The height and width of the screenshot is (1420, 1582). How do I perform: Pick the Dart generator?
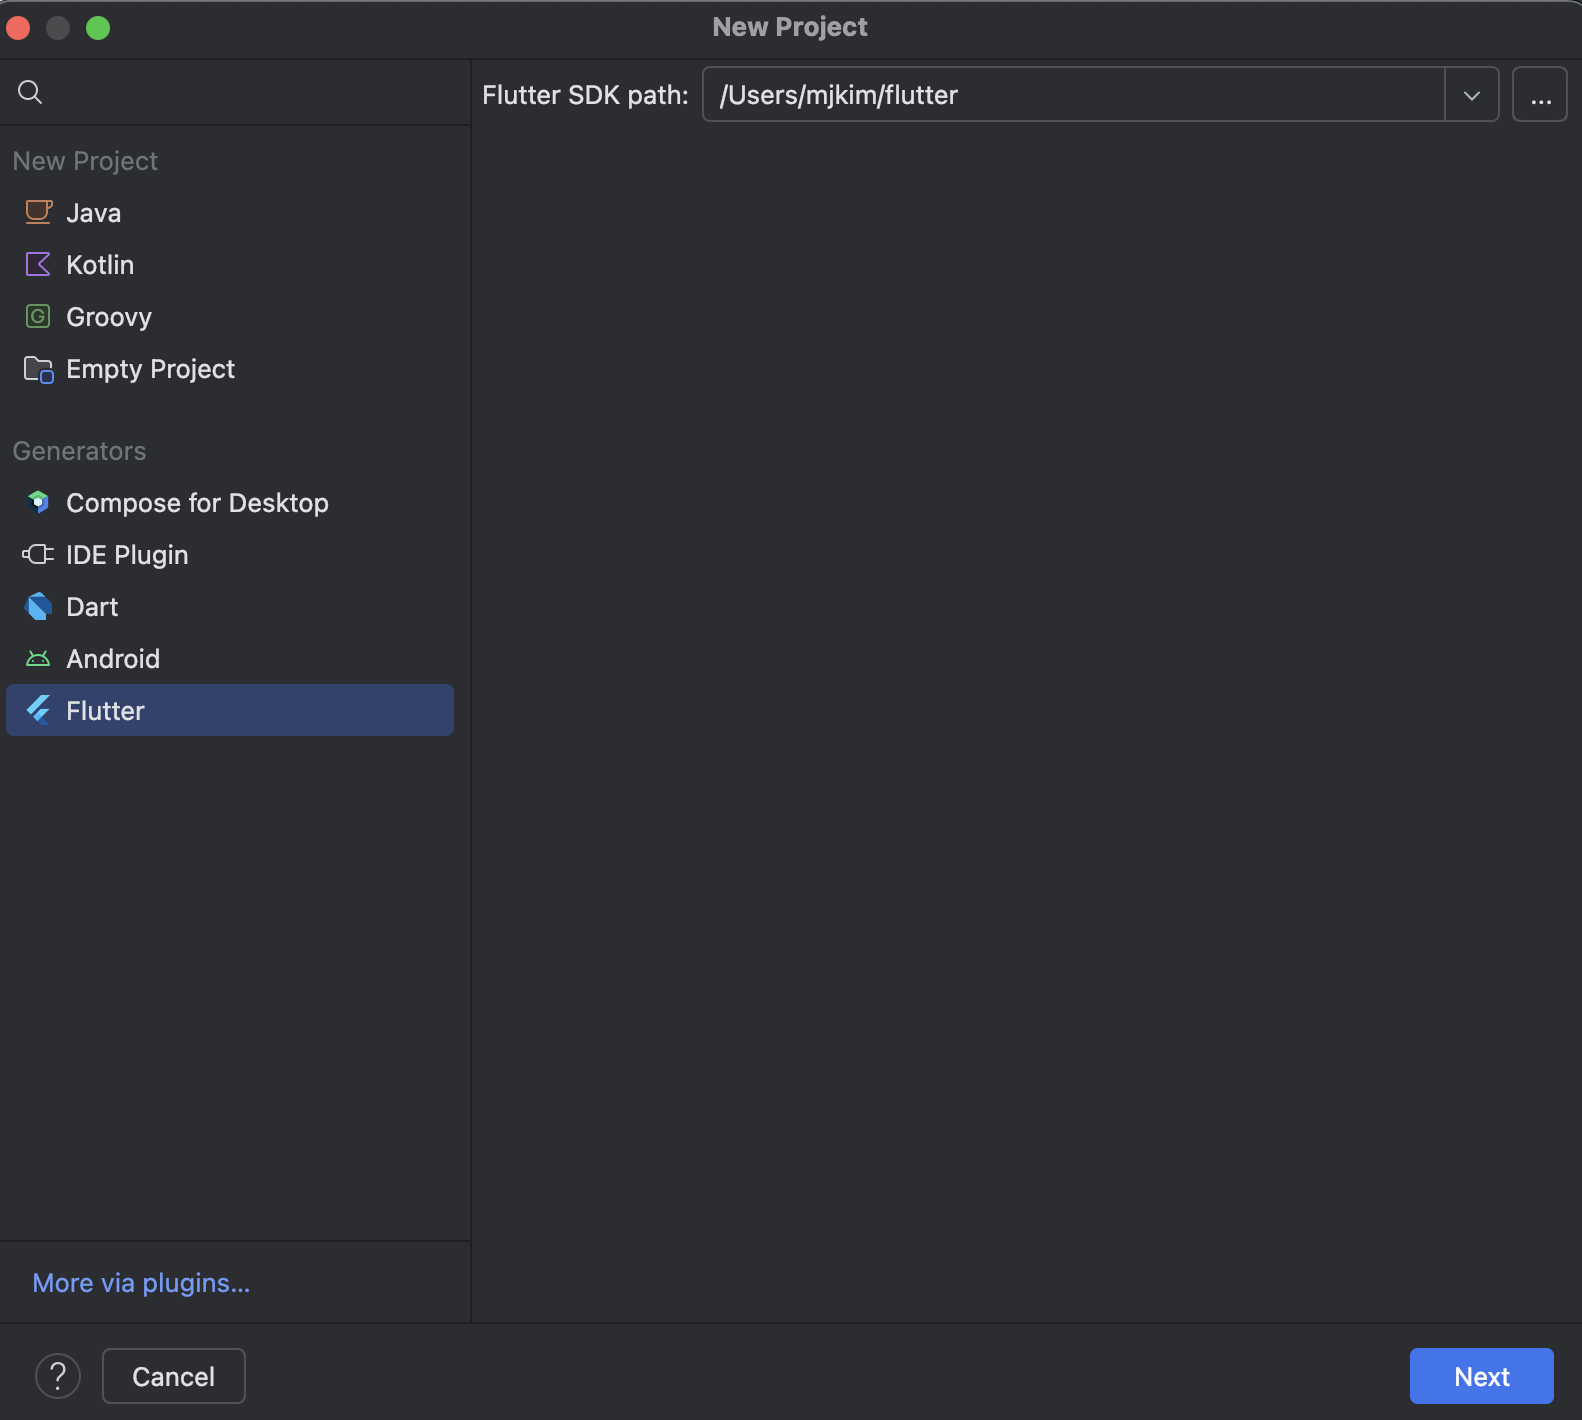coord(230,606)
